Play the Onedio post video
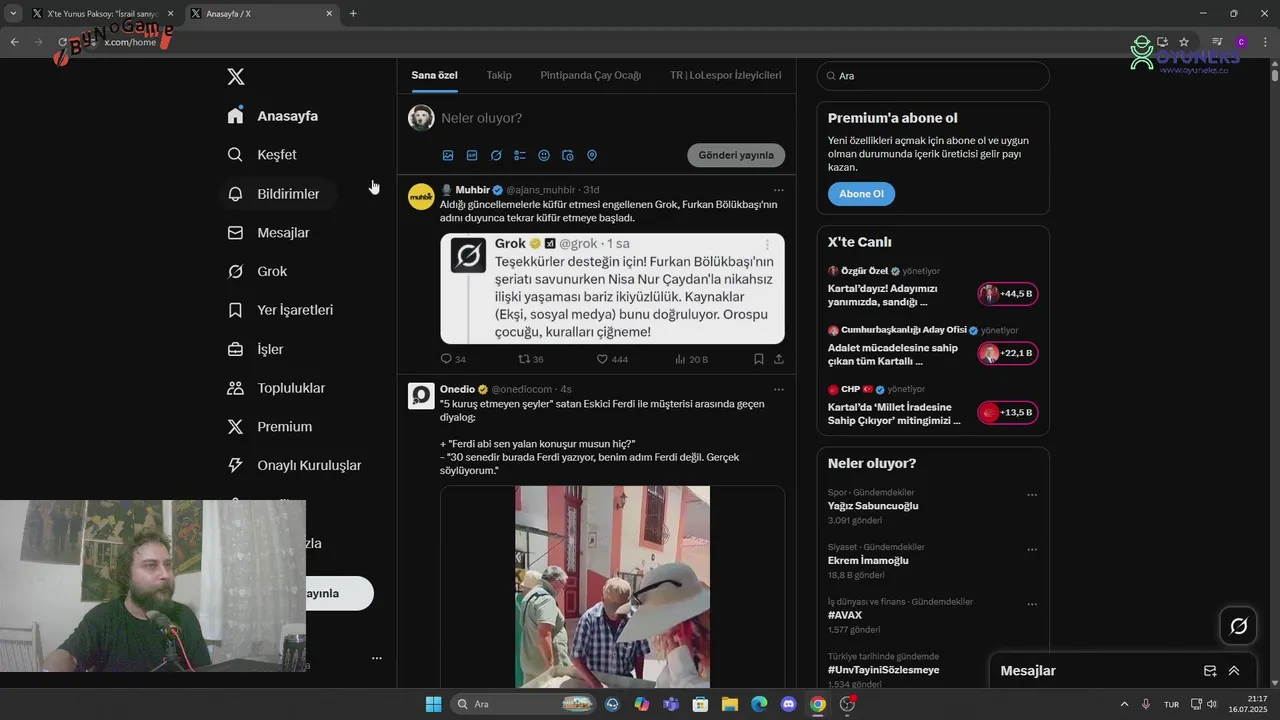Screen dimensions: 1280x720 point(612,587)
